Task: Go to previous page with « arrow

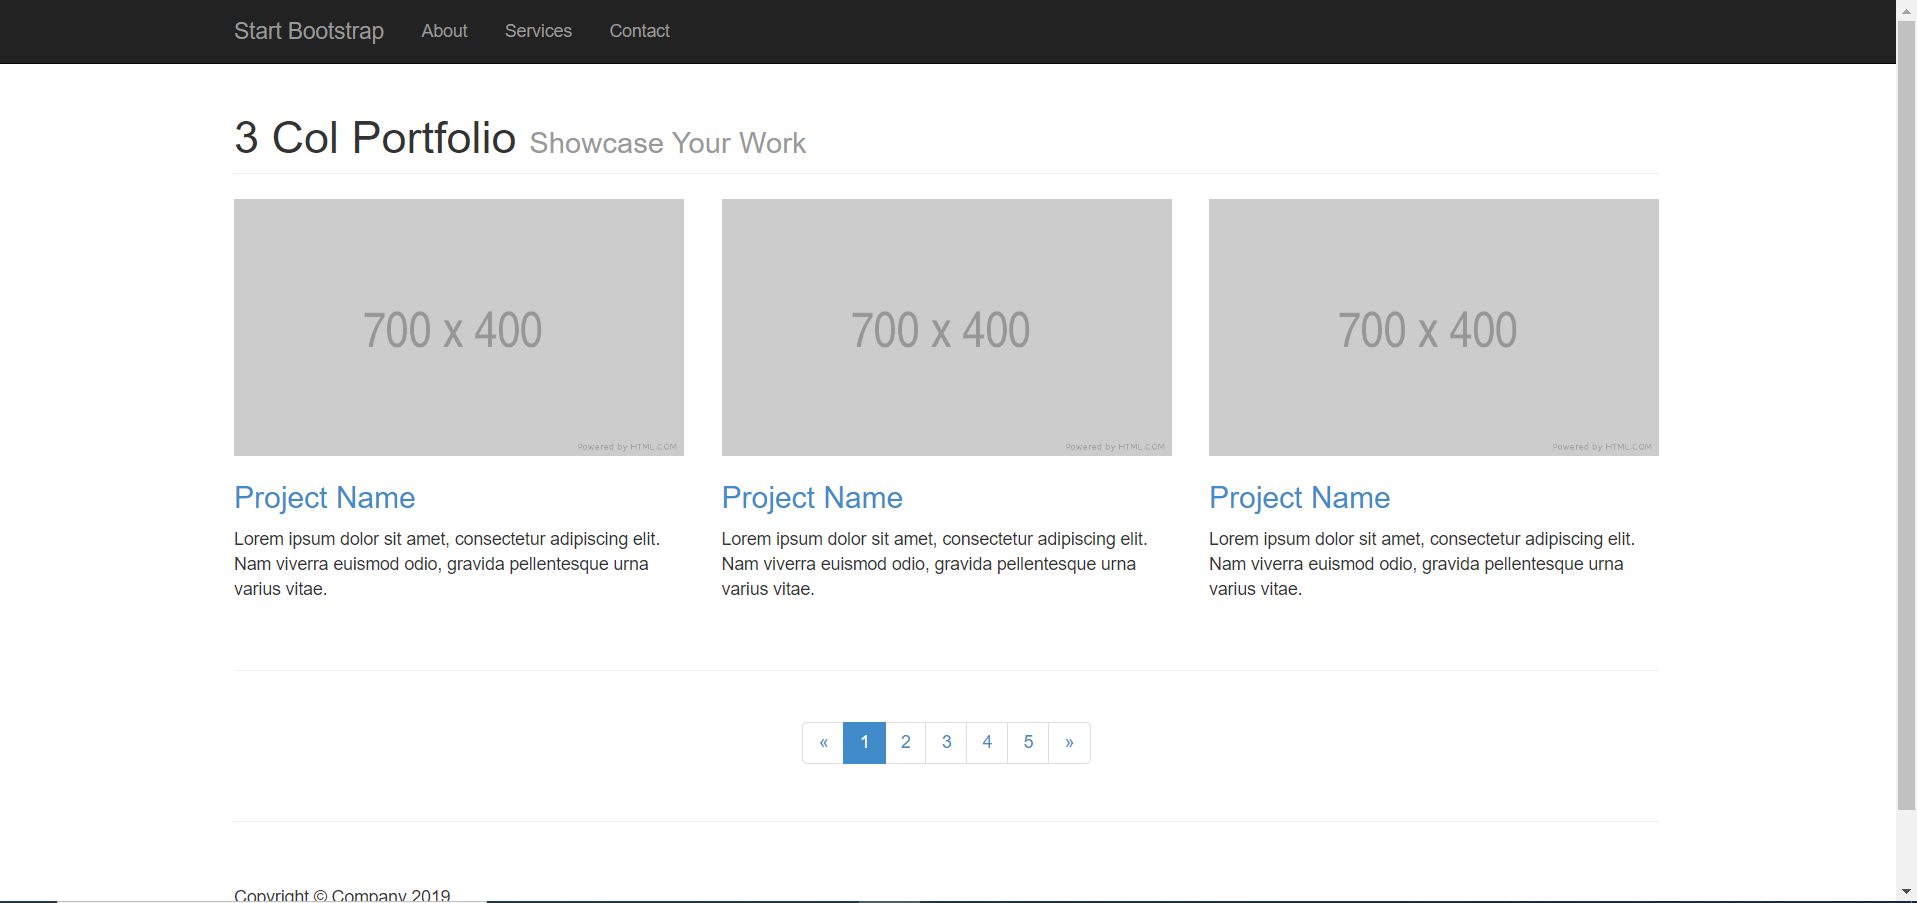Action: point(823,742)
